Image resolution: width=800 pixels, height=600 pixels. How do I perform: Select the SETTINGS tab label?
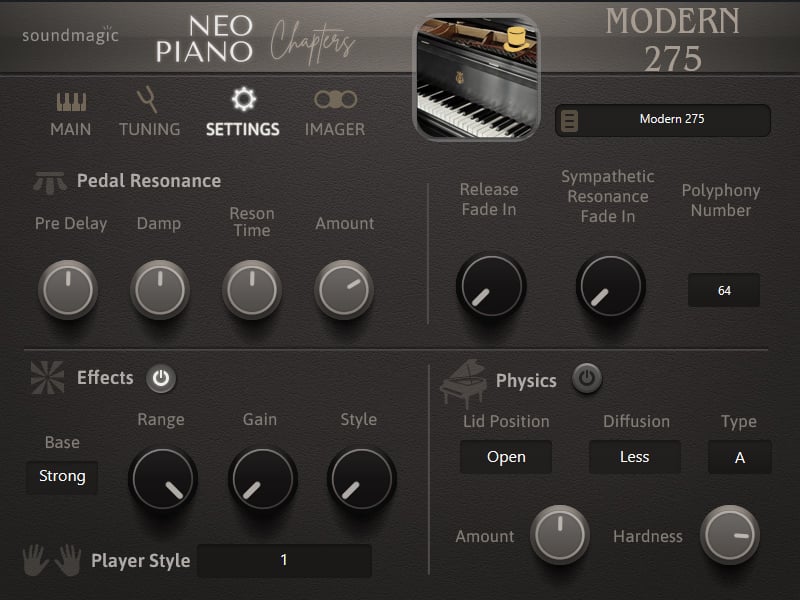[x=243, y=130]
